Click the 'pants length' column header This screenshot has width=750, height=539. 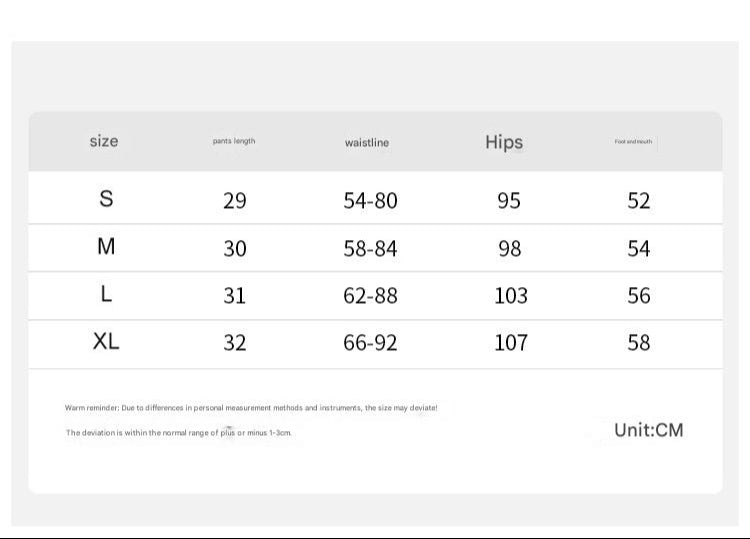click(234, 141)
